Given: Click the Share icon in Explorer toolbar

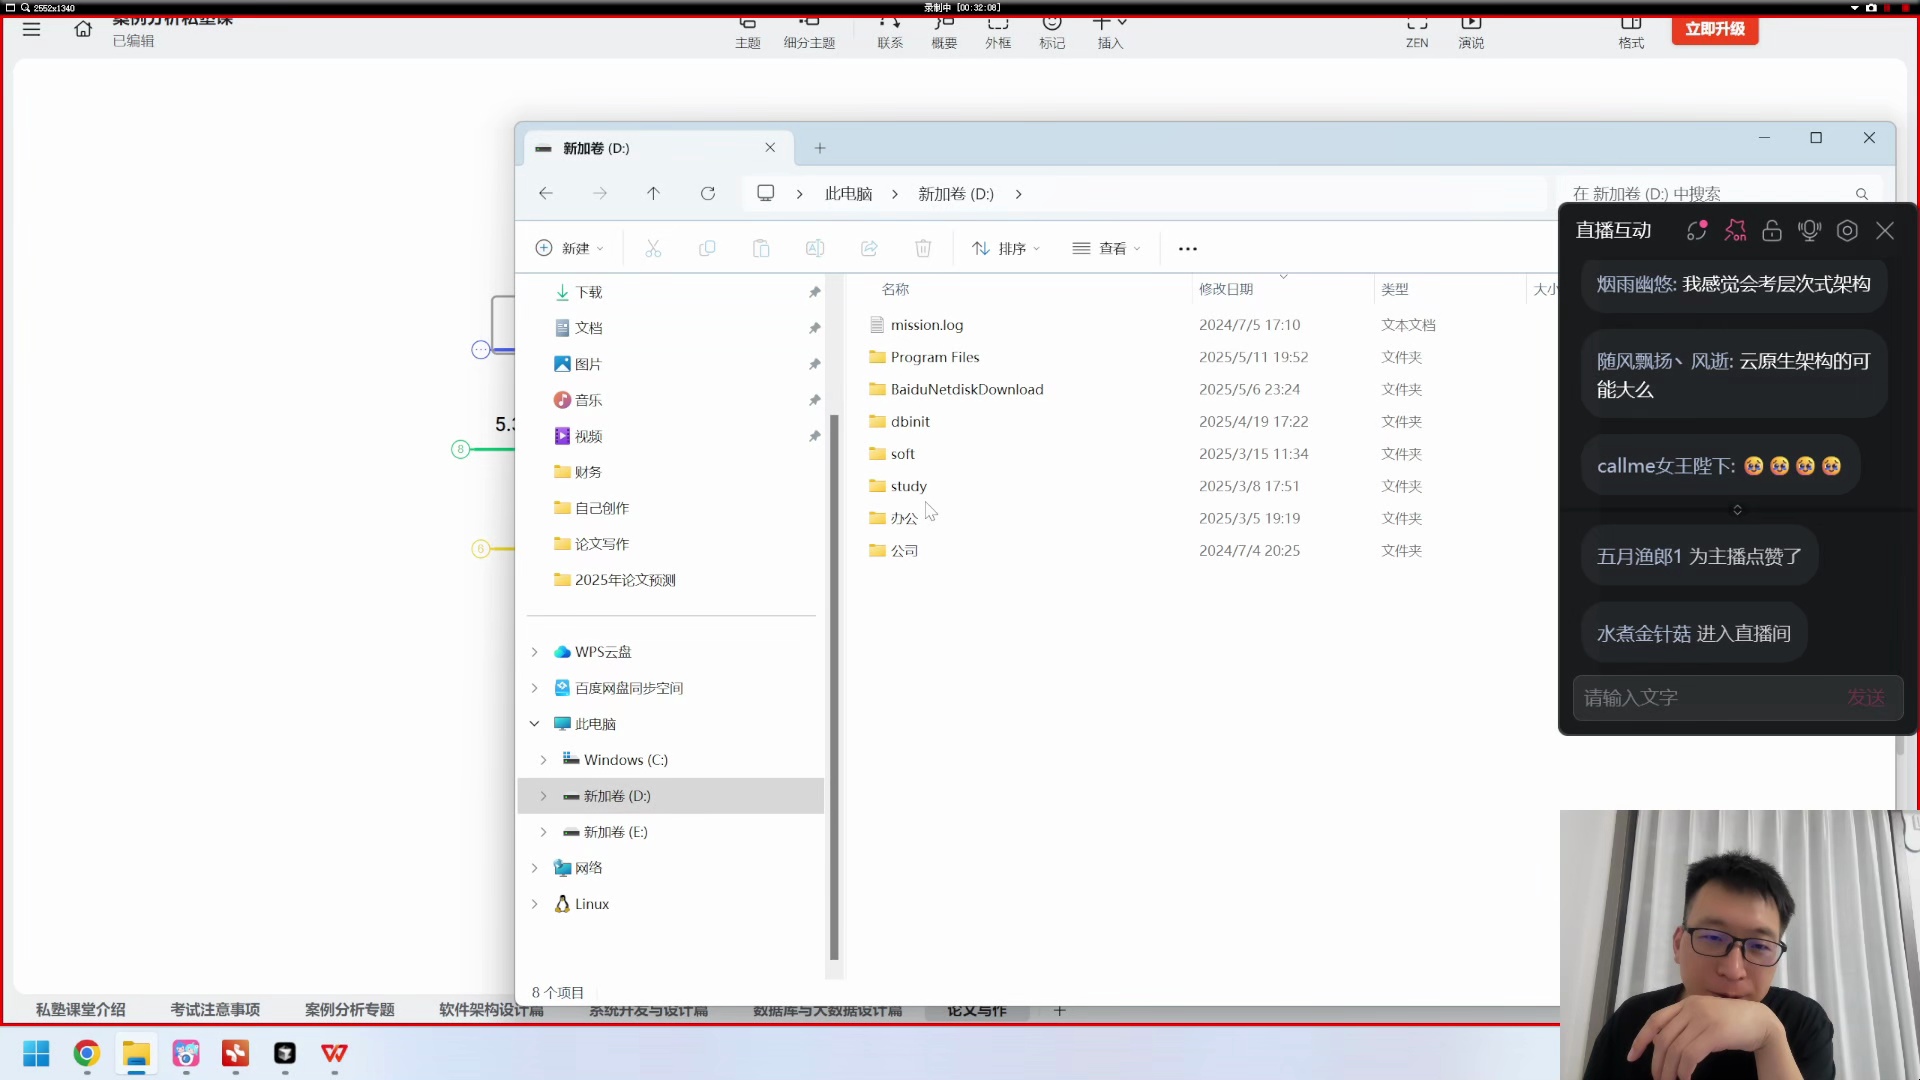Looking at the screenshot, I should tap(869, 249).
